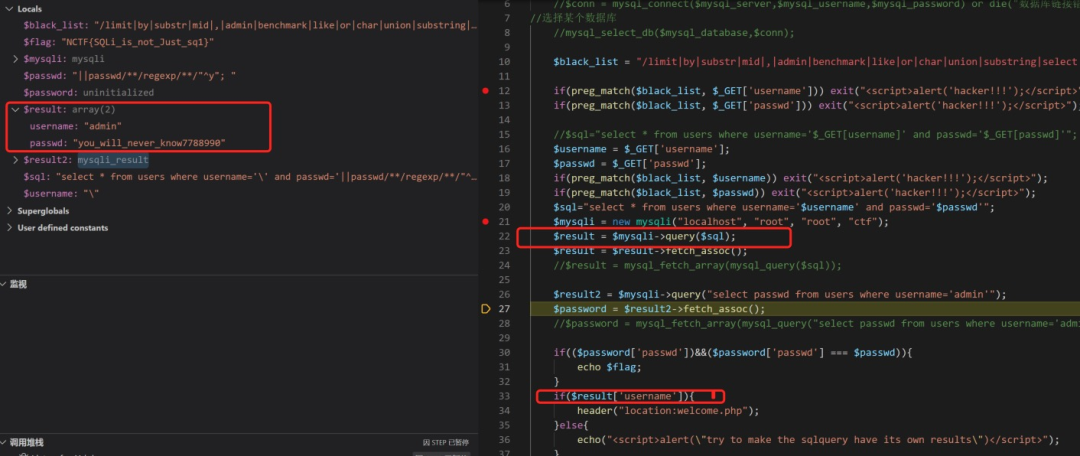This screenshot has height=456, width=1080.
Task: Click the header("location:welcome.php") line
Action: 668,411
